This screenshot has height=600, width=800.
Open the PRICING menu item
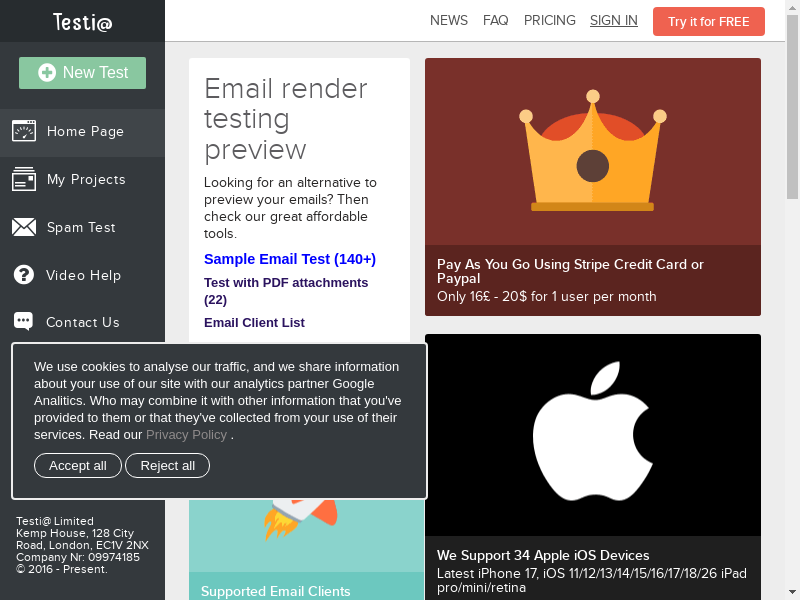(x=549, y=20)
